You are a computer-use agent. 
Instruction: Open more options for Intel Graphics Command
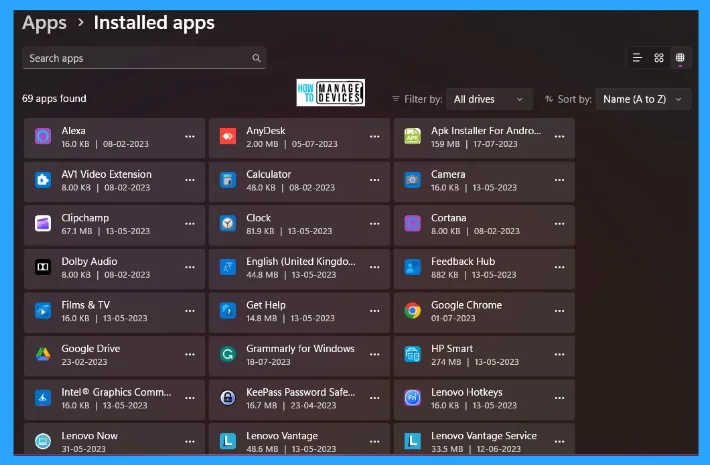coord(190,398)
